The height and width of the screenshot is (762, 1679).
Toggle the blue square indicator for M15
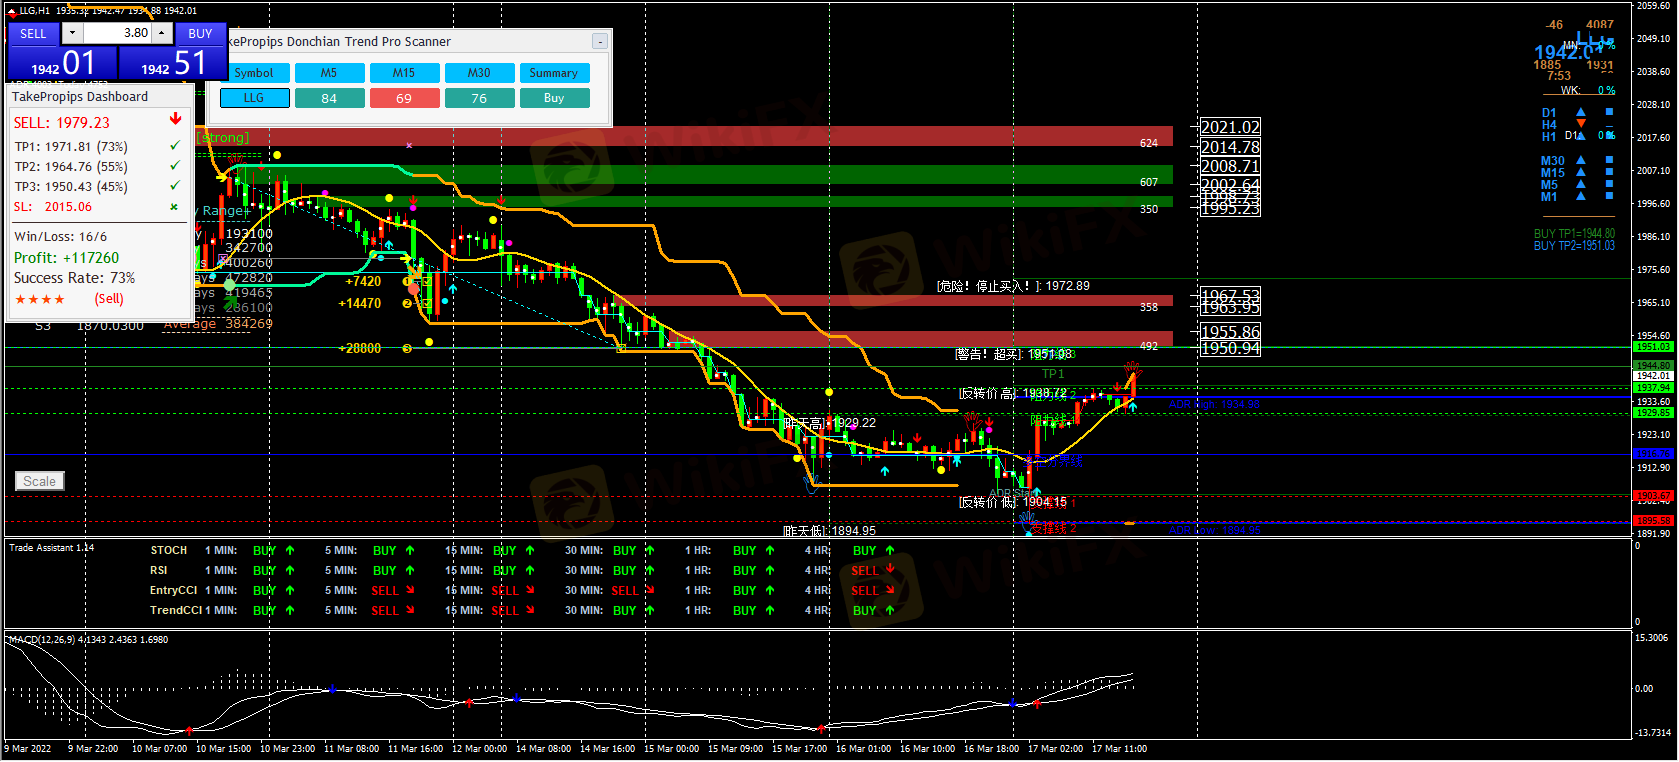click(1609, 172)
